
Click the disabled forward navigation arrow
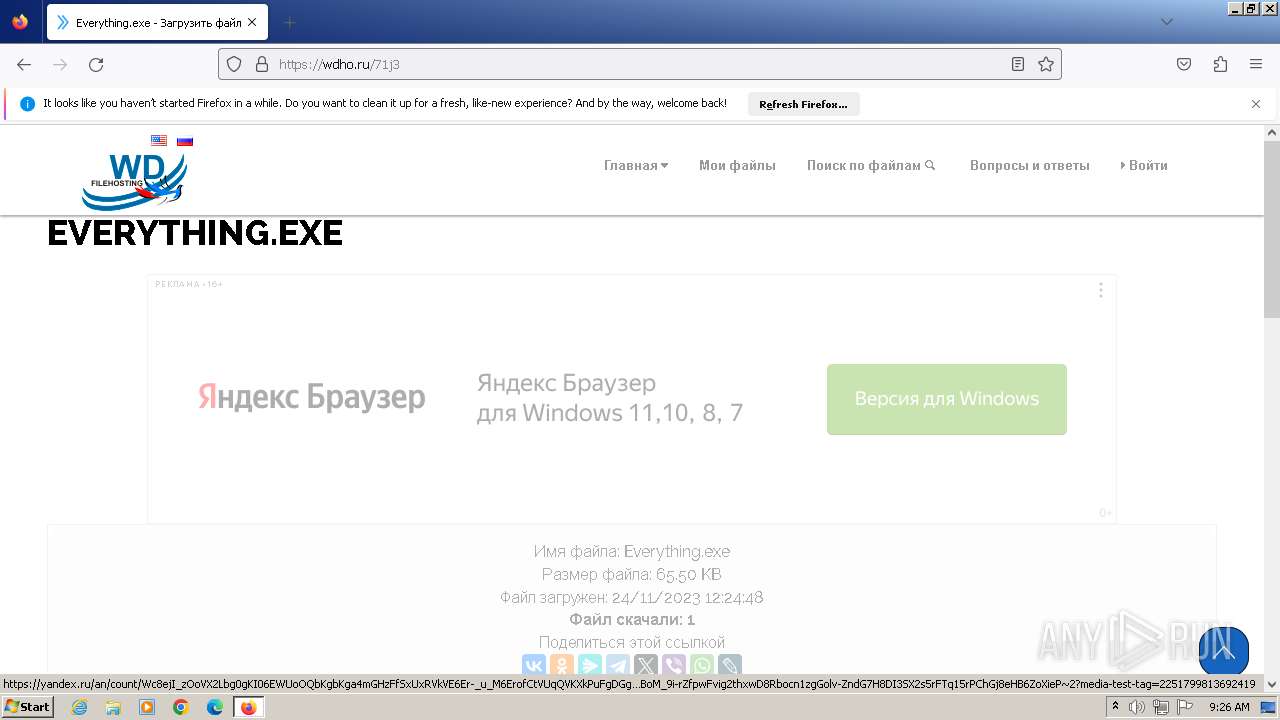pos(60,64)
